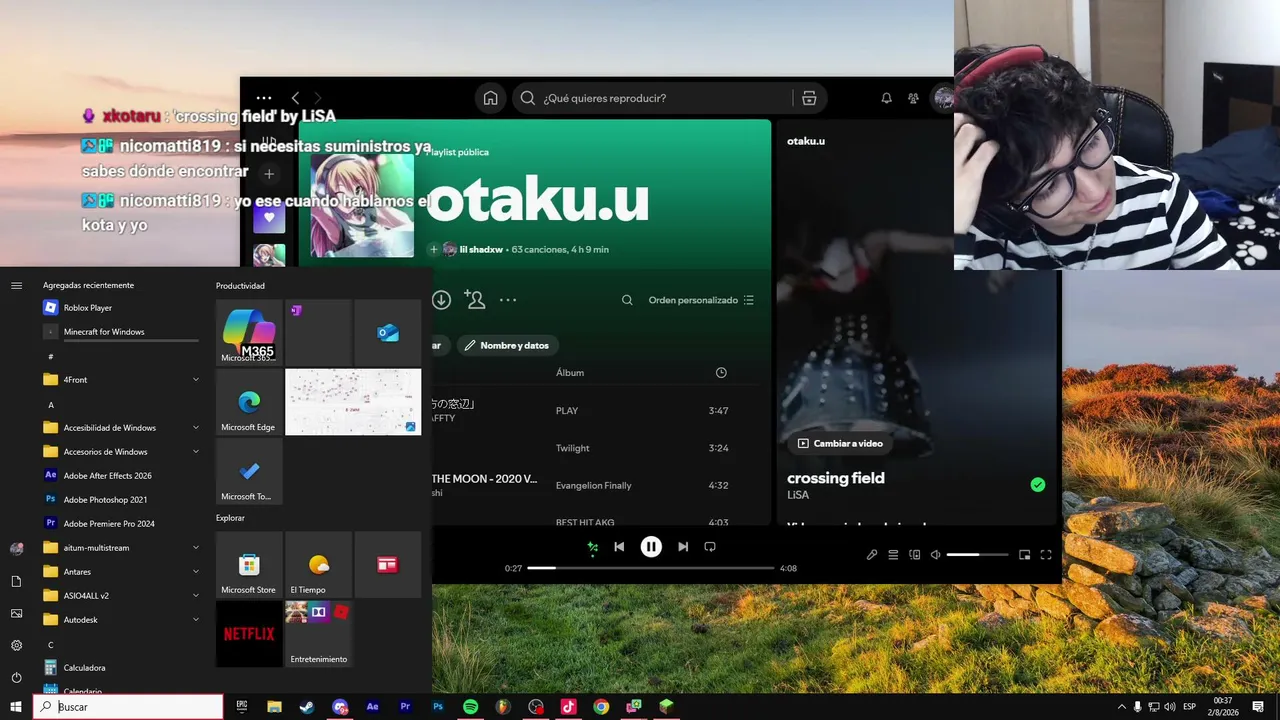
Task: Focus Spotify search field ¿Qué quieres reproducir?
Action: point(652,98)
